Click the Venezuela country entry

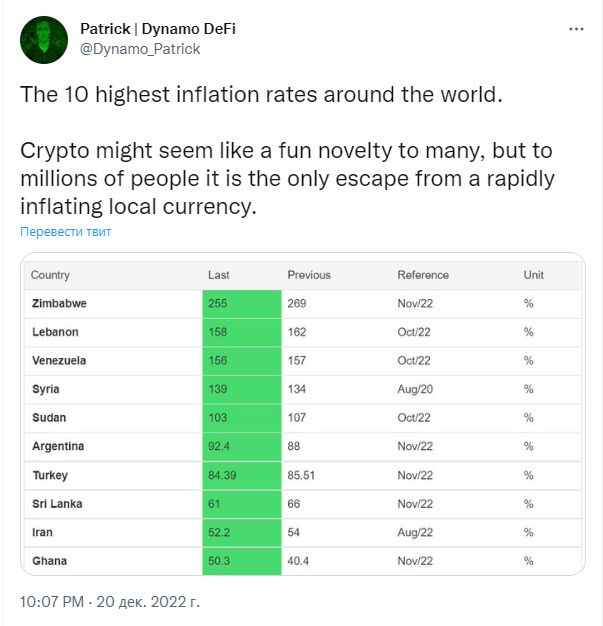click(59, 360)
